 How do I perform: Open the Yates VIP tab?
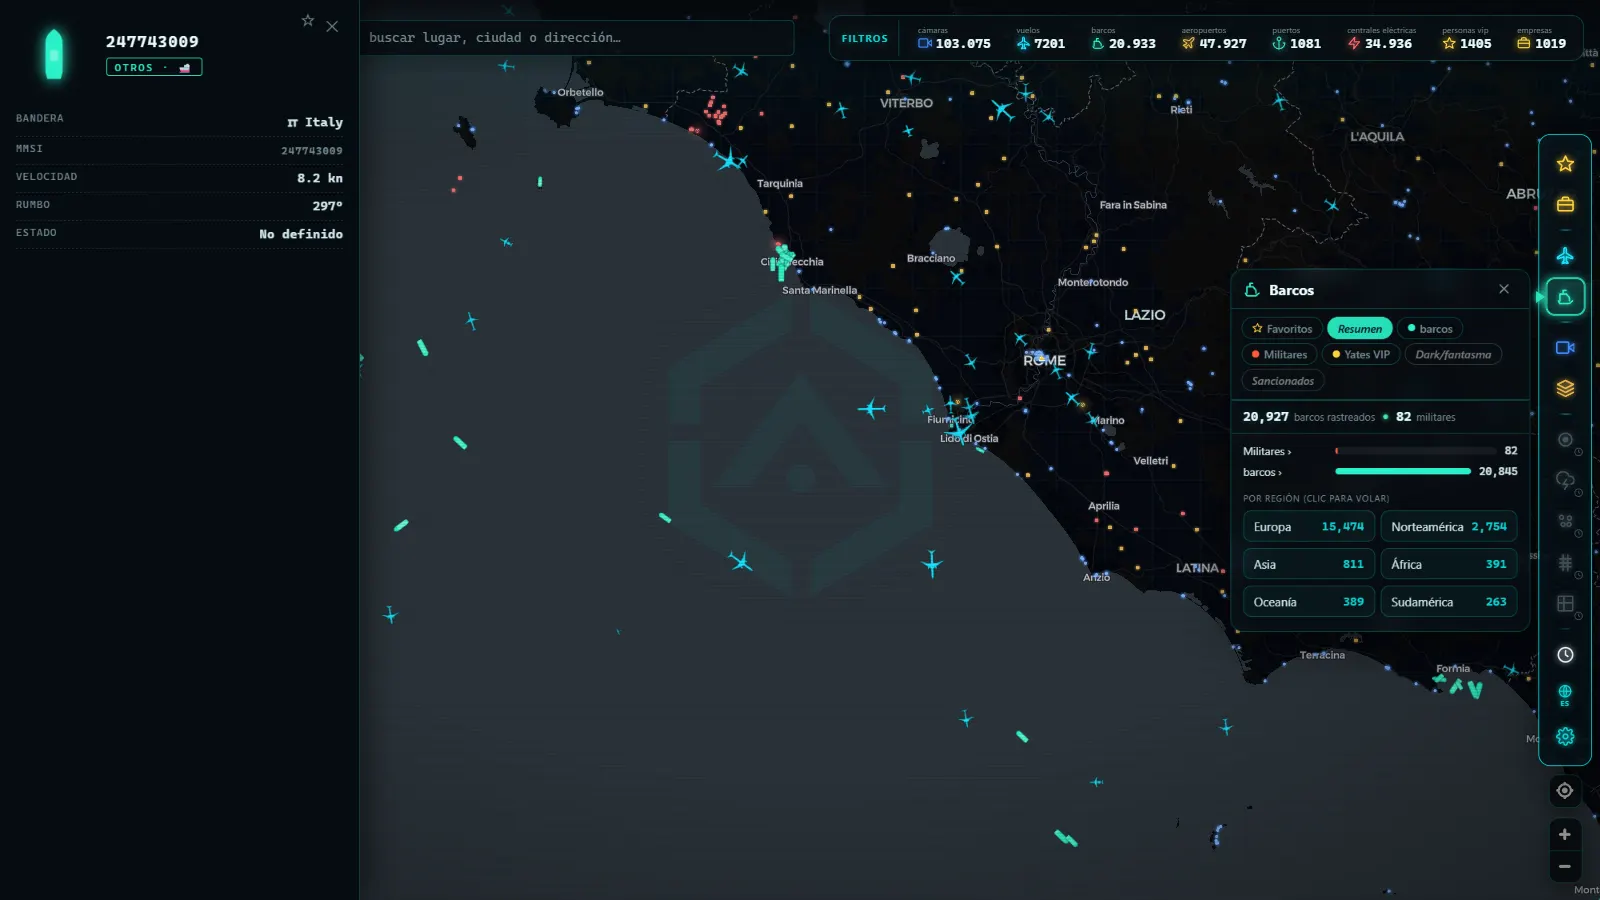(x=1361, y=355)
